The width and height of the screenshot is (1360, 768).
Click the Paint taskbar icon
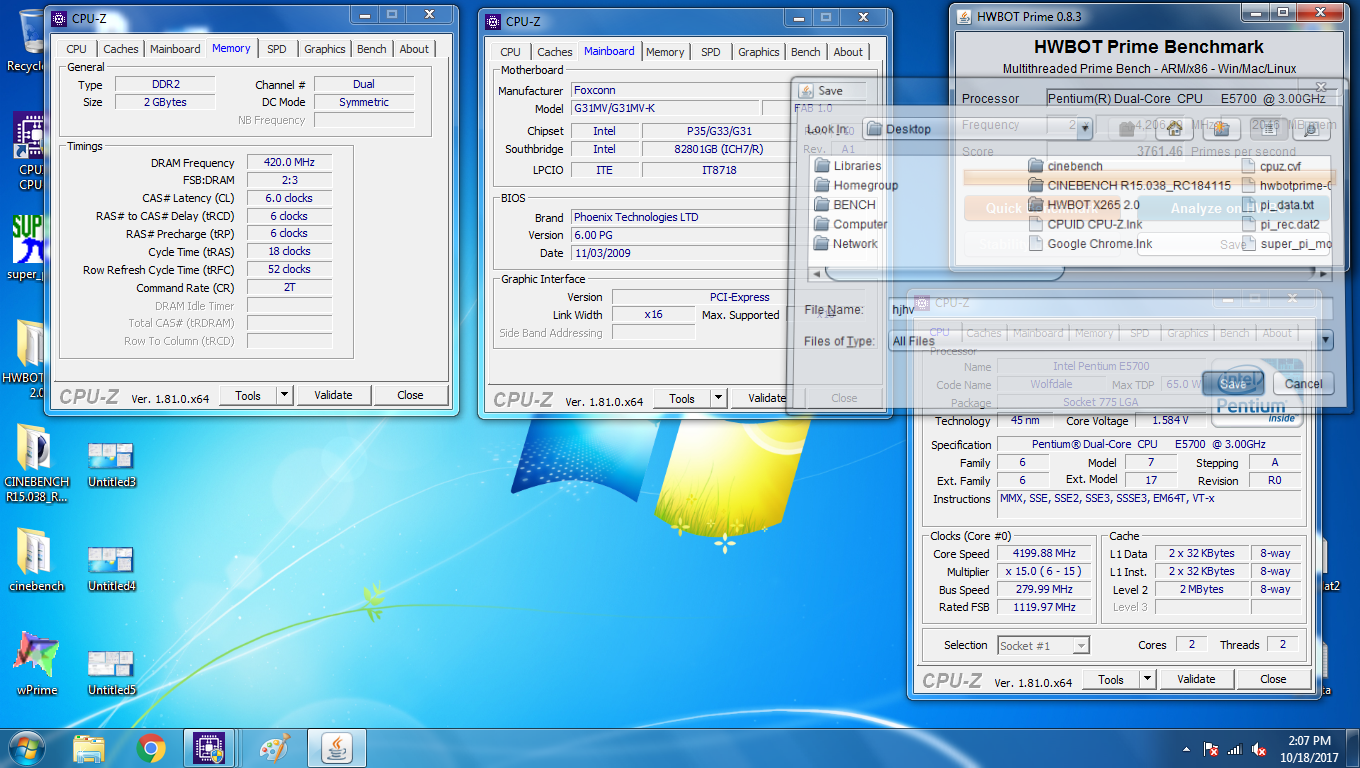tap(273, 748)
